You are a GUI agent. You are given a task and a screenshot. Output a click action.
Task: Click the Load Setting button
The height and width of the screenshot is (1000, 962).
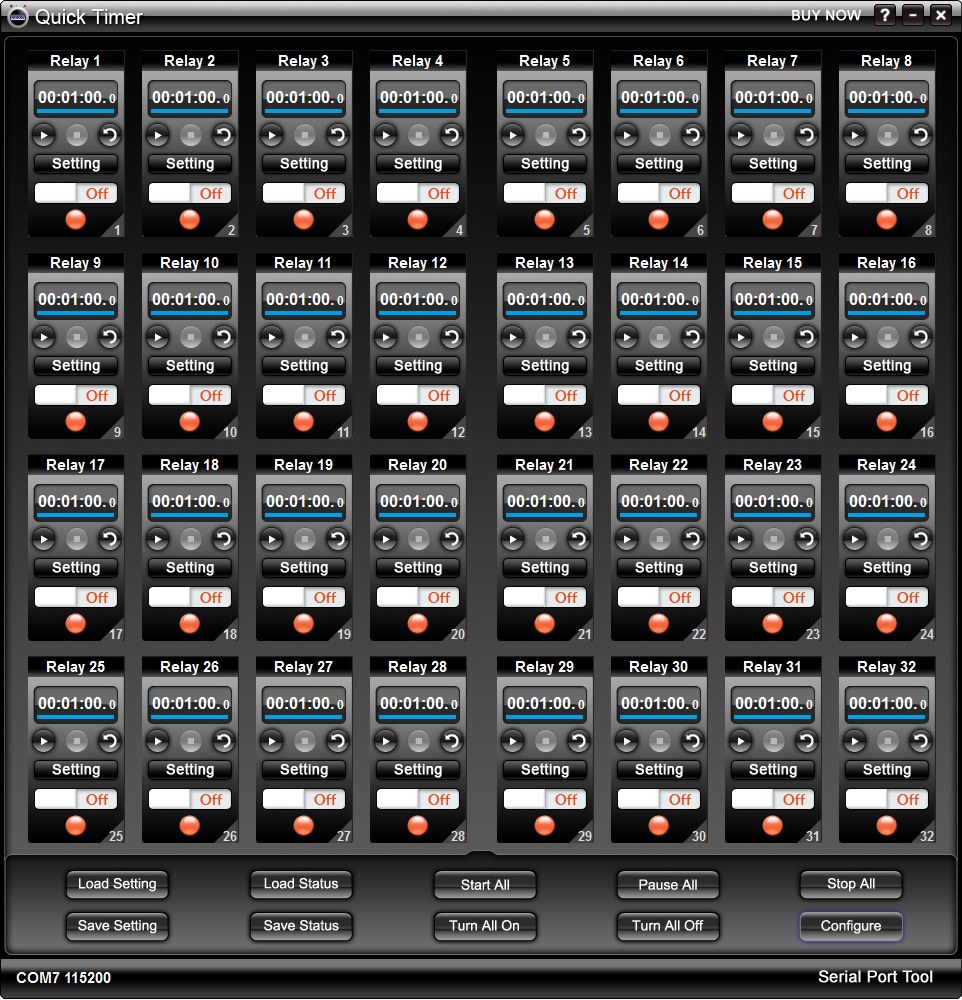tap(117, 884)
